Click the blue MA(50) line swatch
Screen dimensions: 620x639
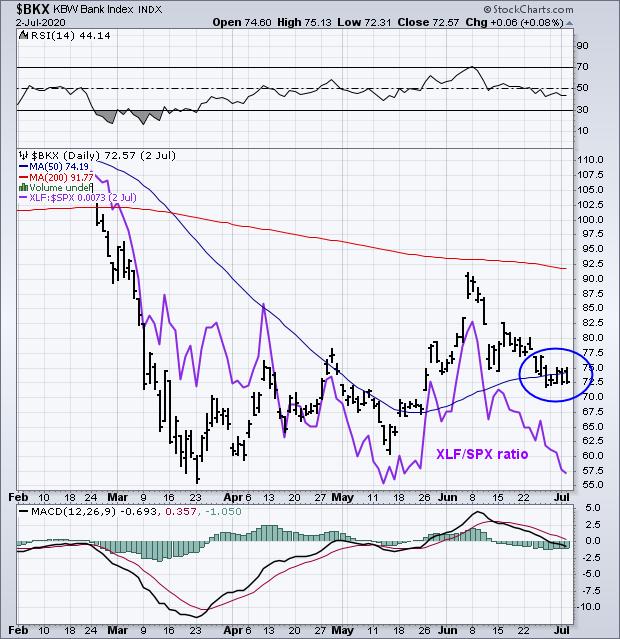[24, 167]
